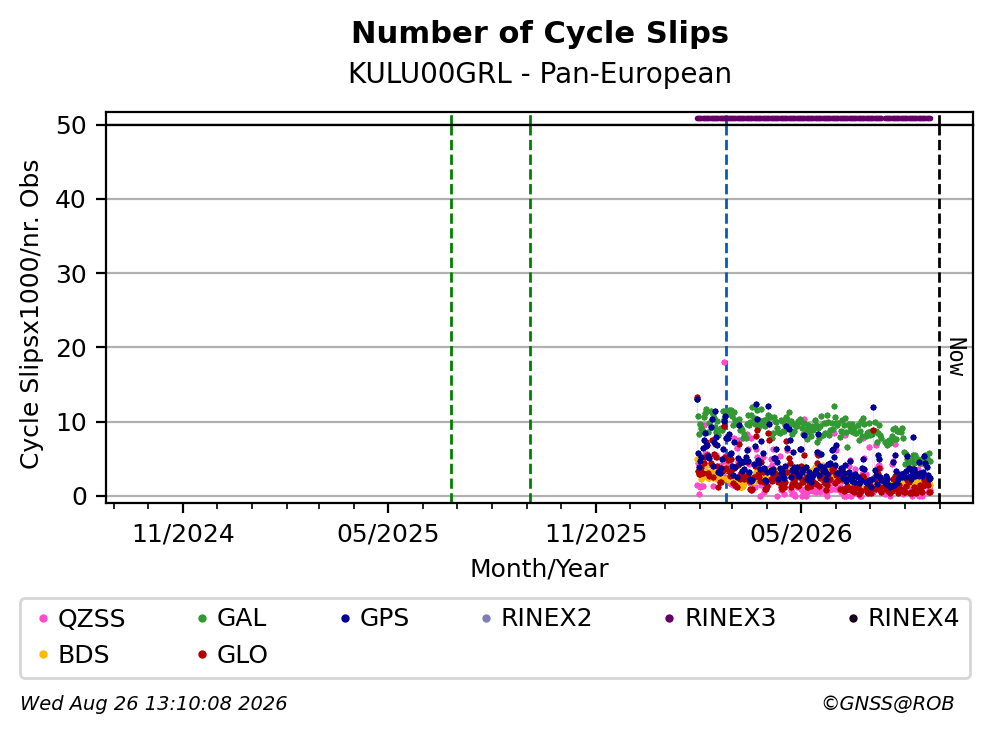Click the BDS orange legend marker
This screenshot has height=734, width=993.
point(43,655)
